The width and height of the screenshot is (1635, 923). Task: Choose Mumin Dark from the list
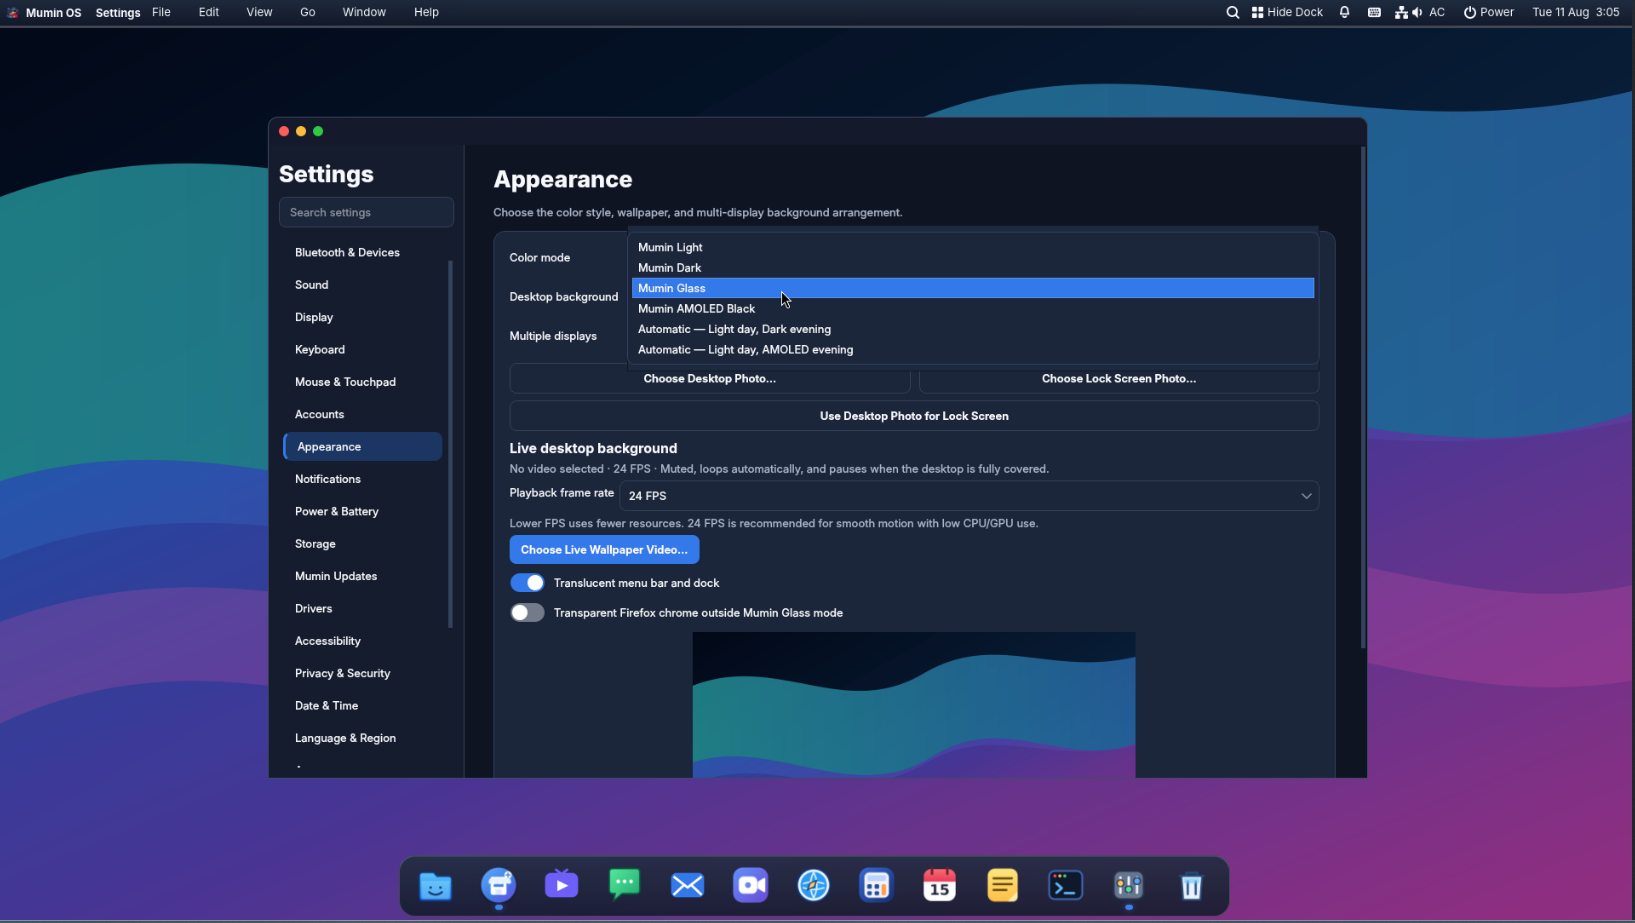(x=972, y=268)
